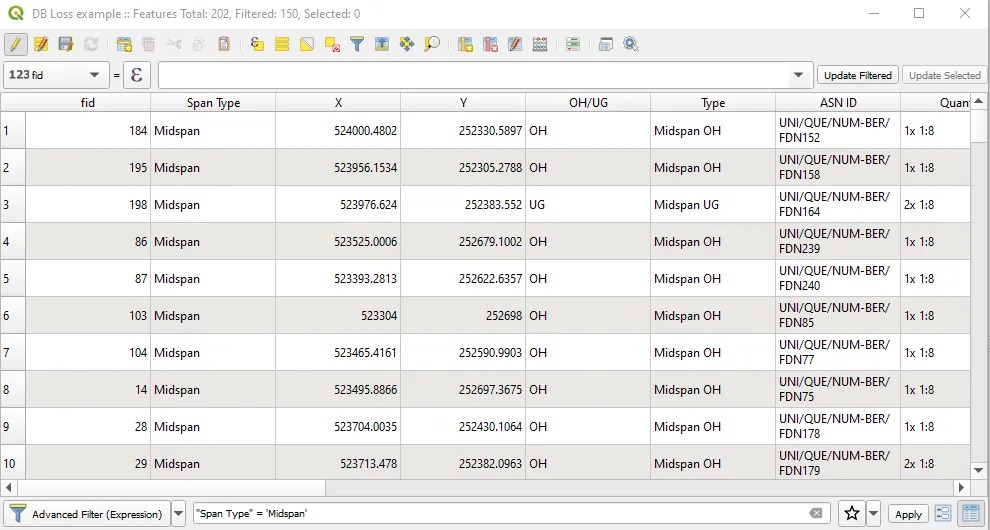Click the filter expression text field
Screen dimensions: 990x530
pos(501,514)
